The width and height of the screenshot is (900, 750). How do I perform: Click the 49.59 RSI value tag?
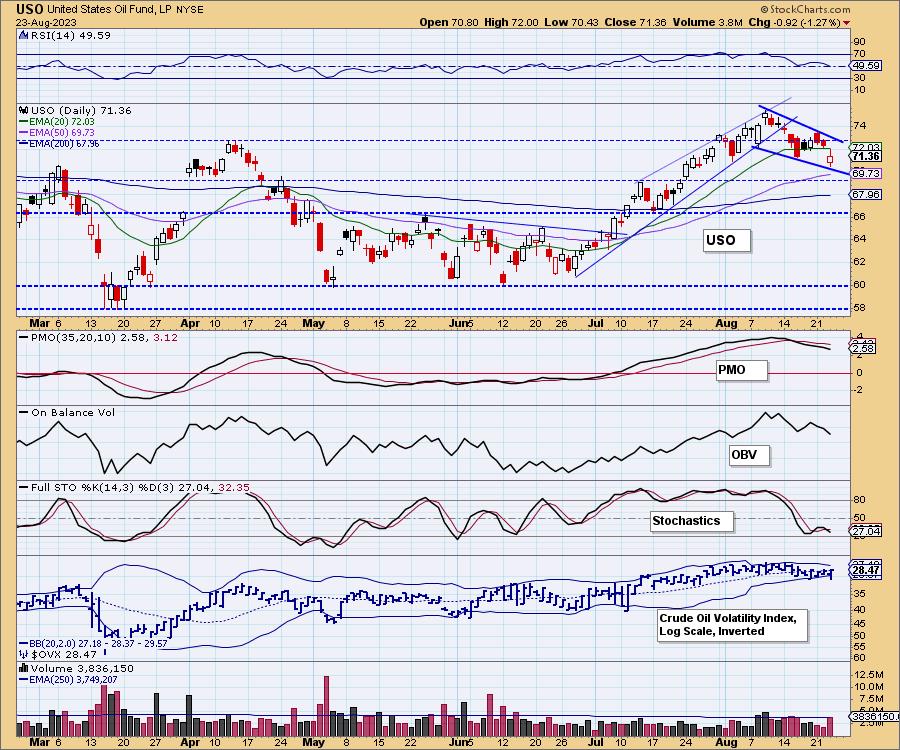coord(866,65)
